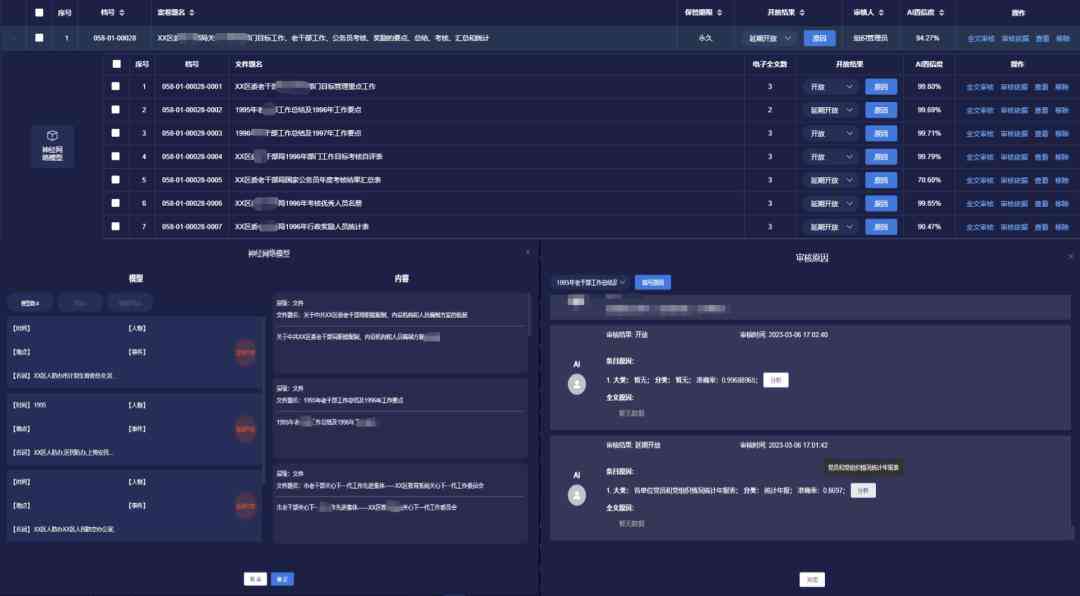Click the 组织管理员 reviewer cell
This screenshot has height=596, width=1080.
point(870,39)
